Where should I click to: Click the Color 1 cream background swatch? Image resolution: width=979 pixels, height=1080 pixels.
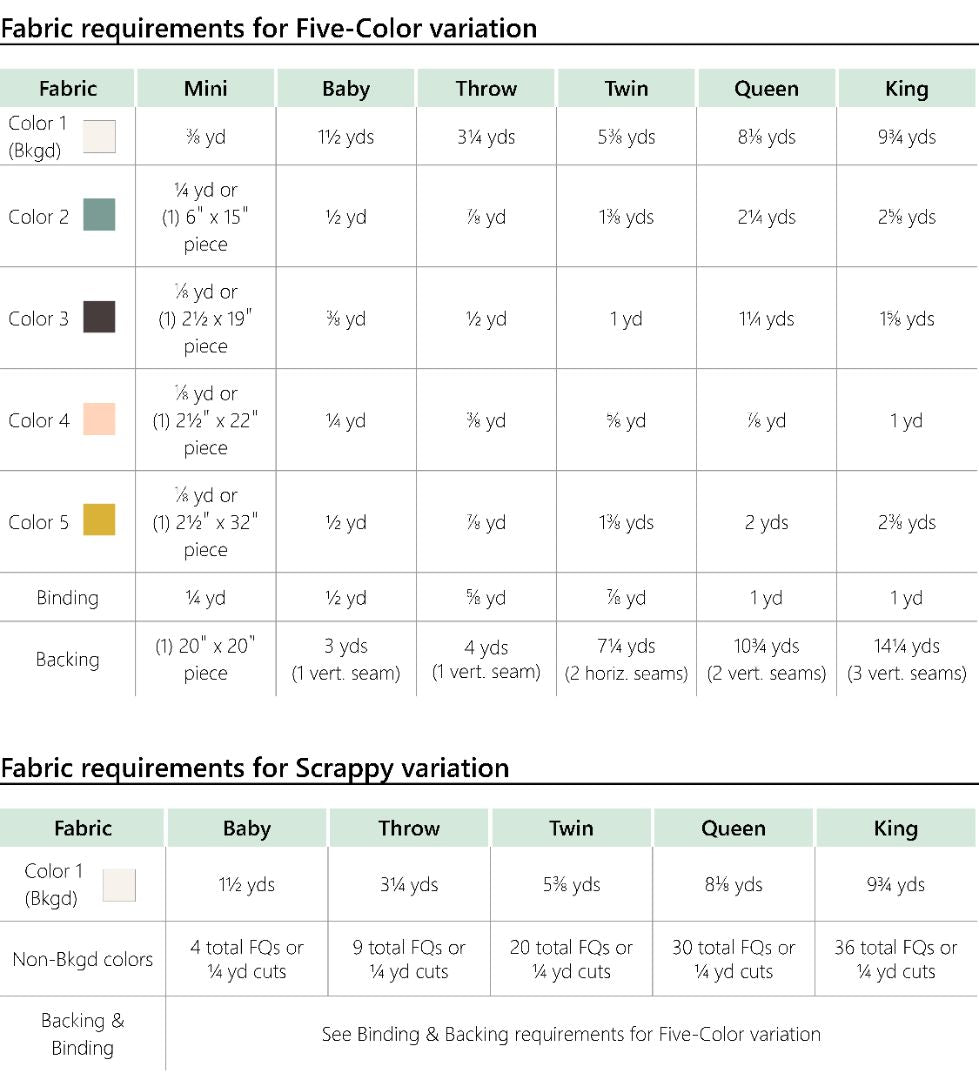pos(99,135)
